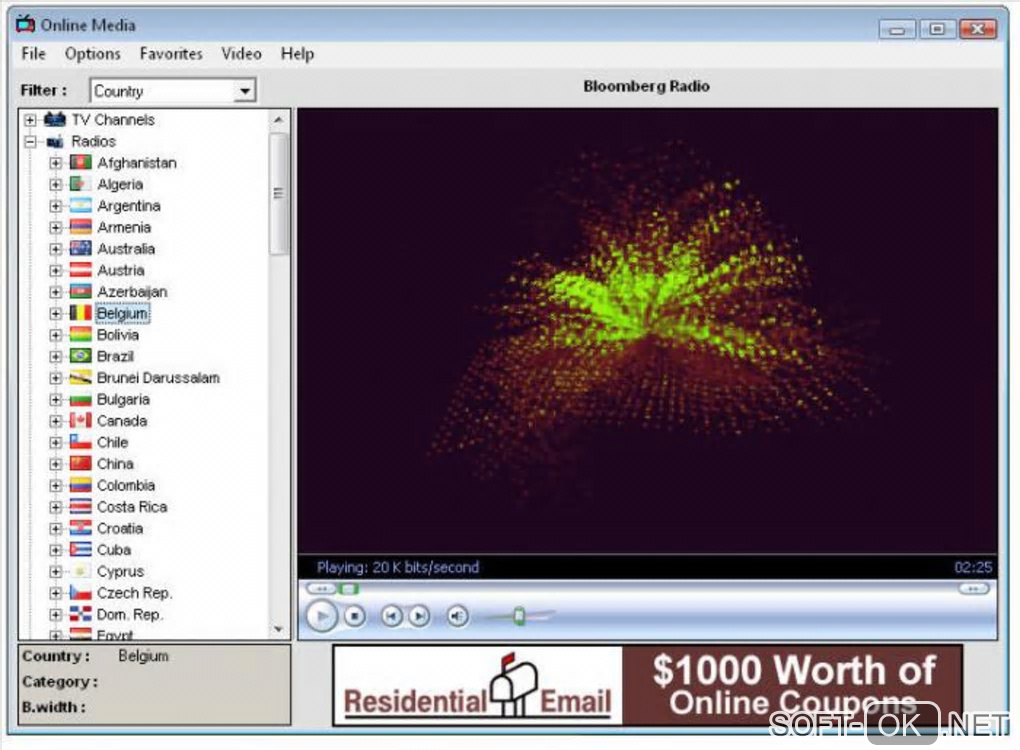Viewport: 1020px width, 750px height.
Task: Expand the Algeria tree node
Action: (56, 184)
